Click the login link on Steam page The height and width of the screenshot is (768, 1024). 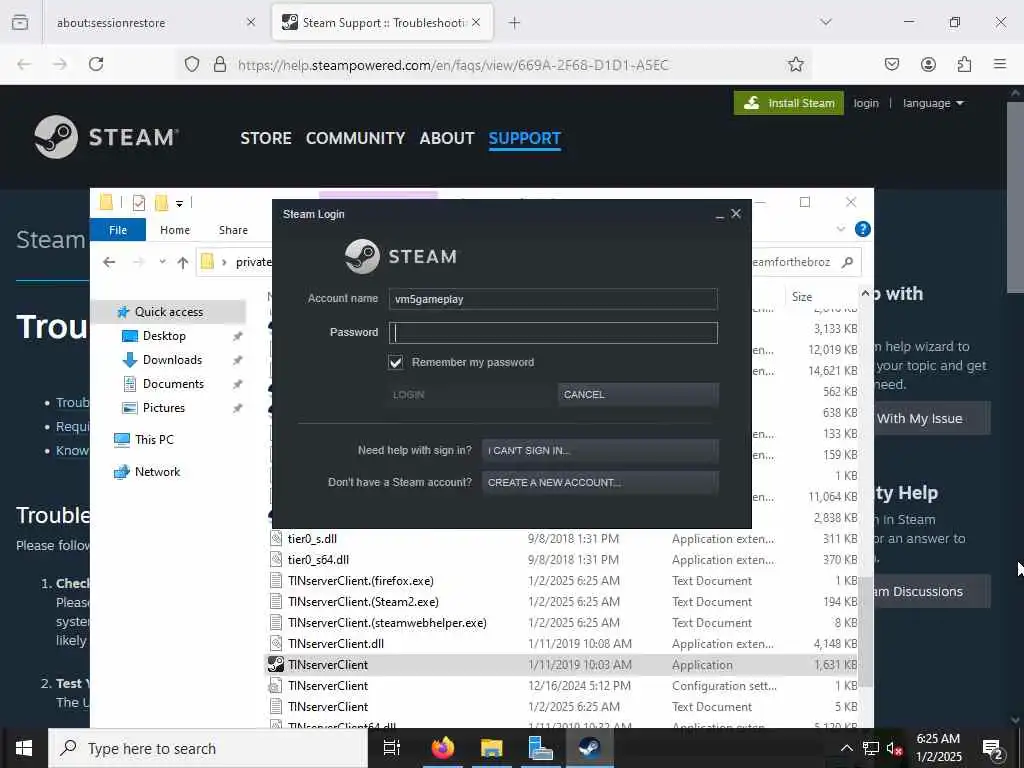(x=866, y=103)
